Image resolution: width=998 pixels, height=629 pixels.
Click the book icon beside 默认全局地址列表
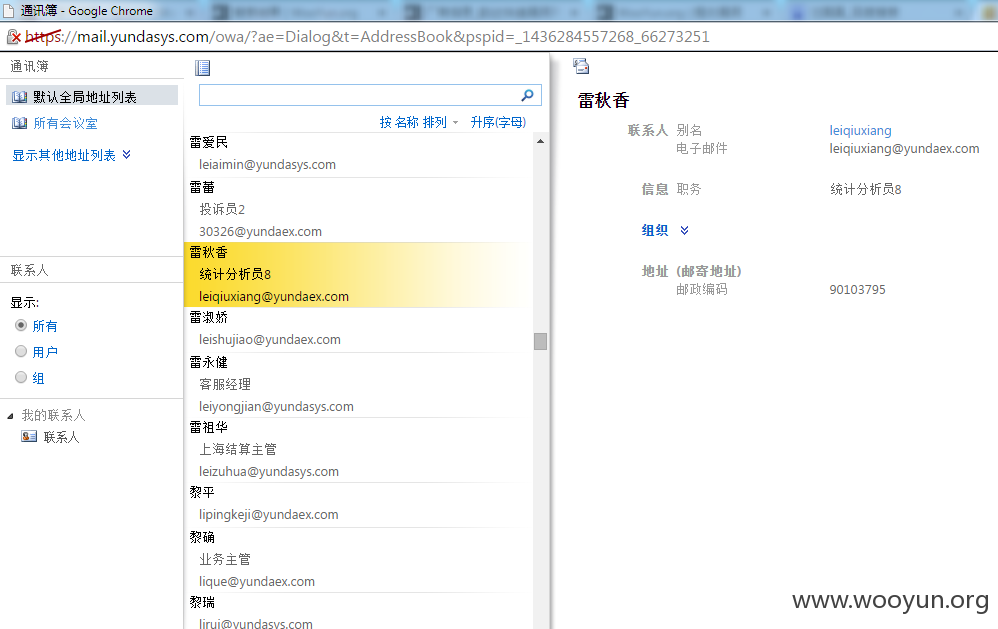pos(20,97)
